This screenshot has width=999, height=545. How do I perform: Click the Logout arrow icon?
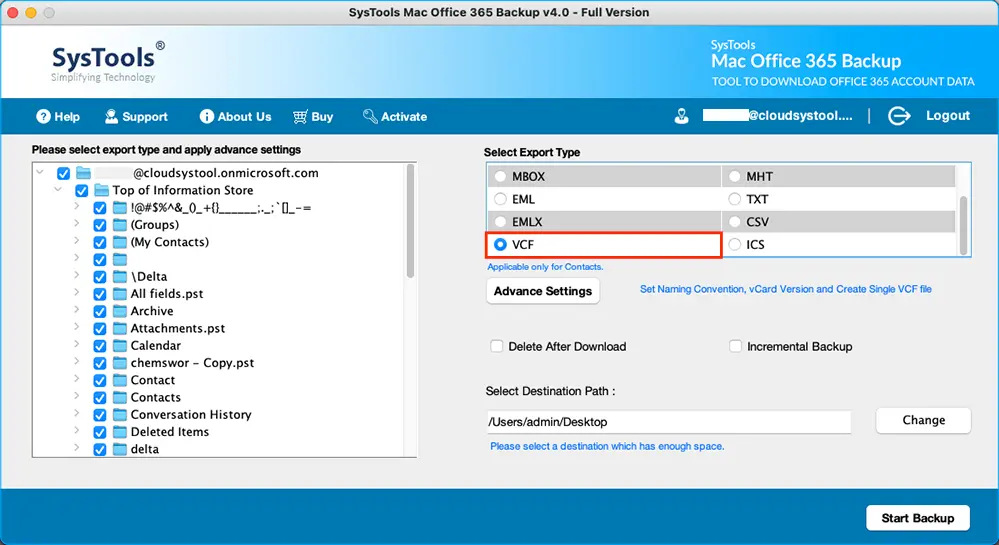pos(899,116)
